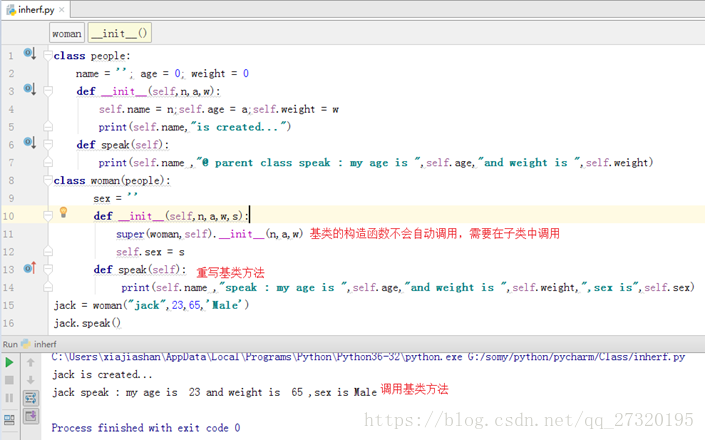Click 'jack is created...' output line
Image resolution: width=705 pixels, height=440 pixels.
[x=102, y=374]
